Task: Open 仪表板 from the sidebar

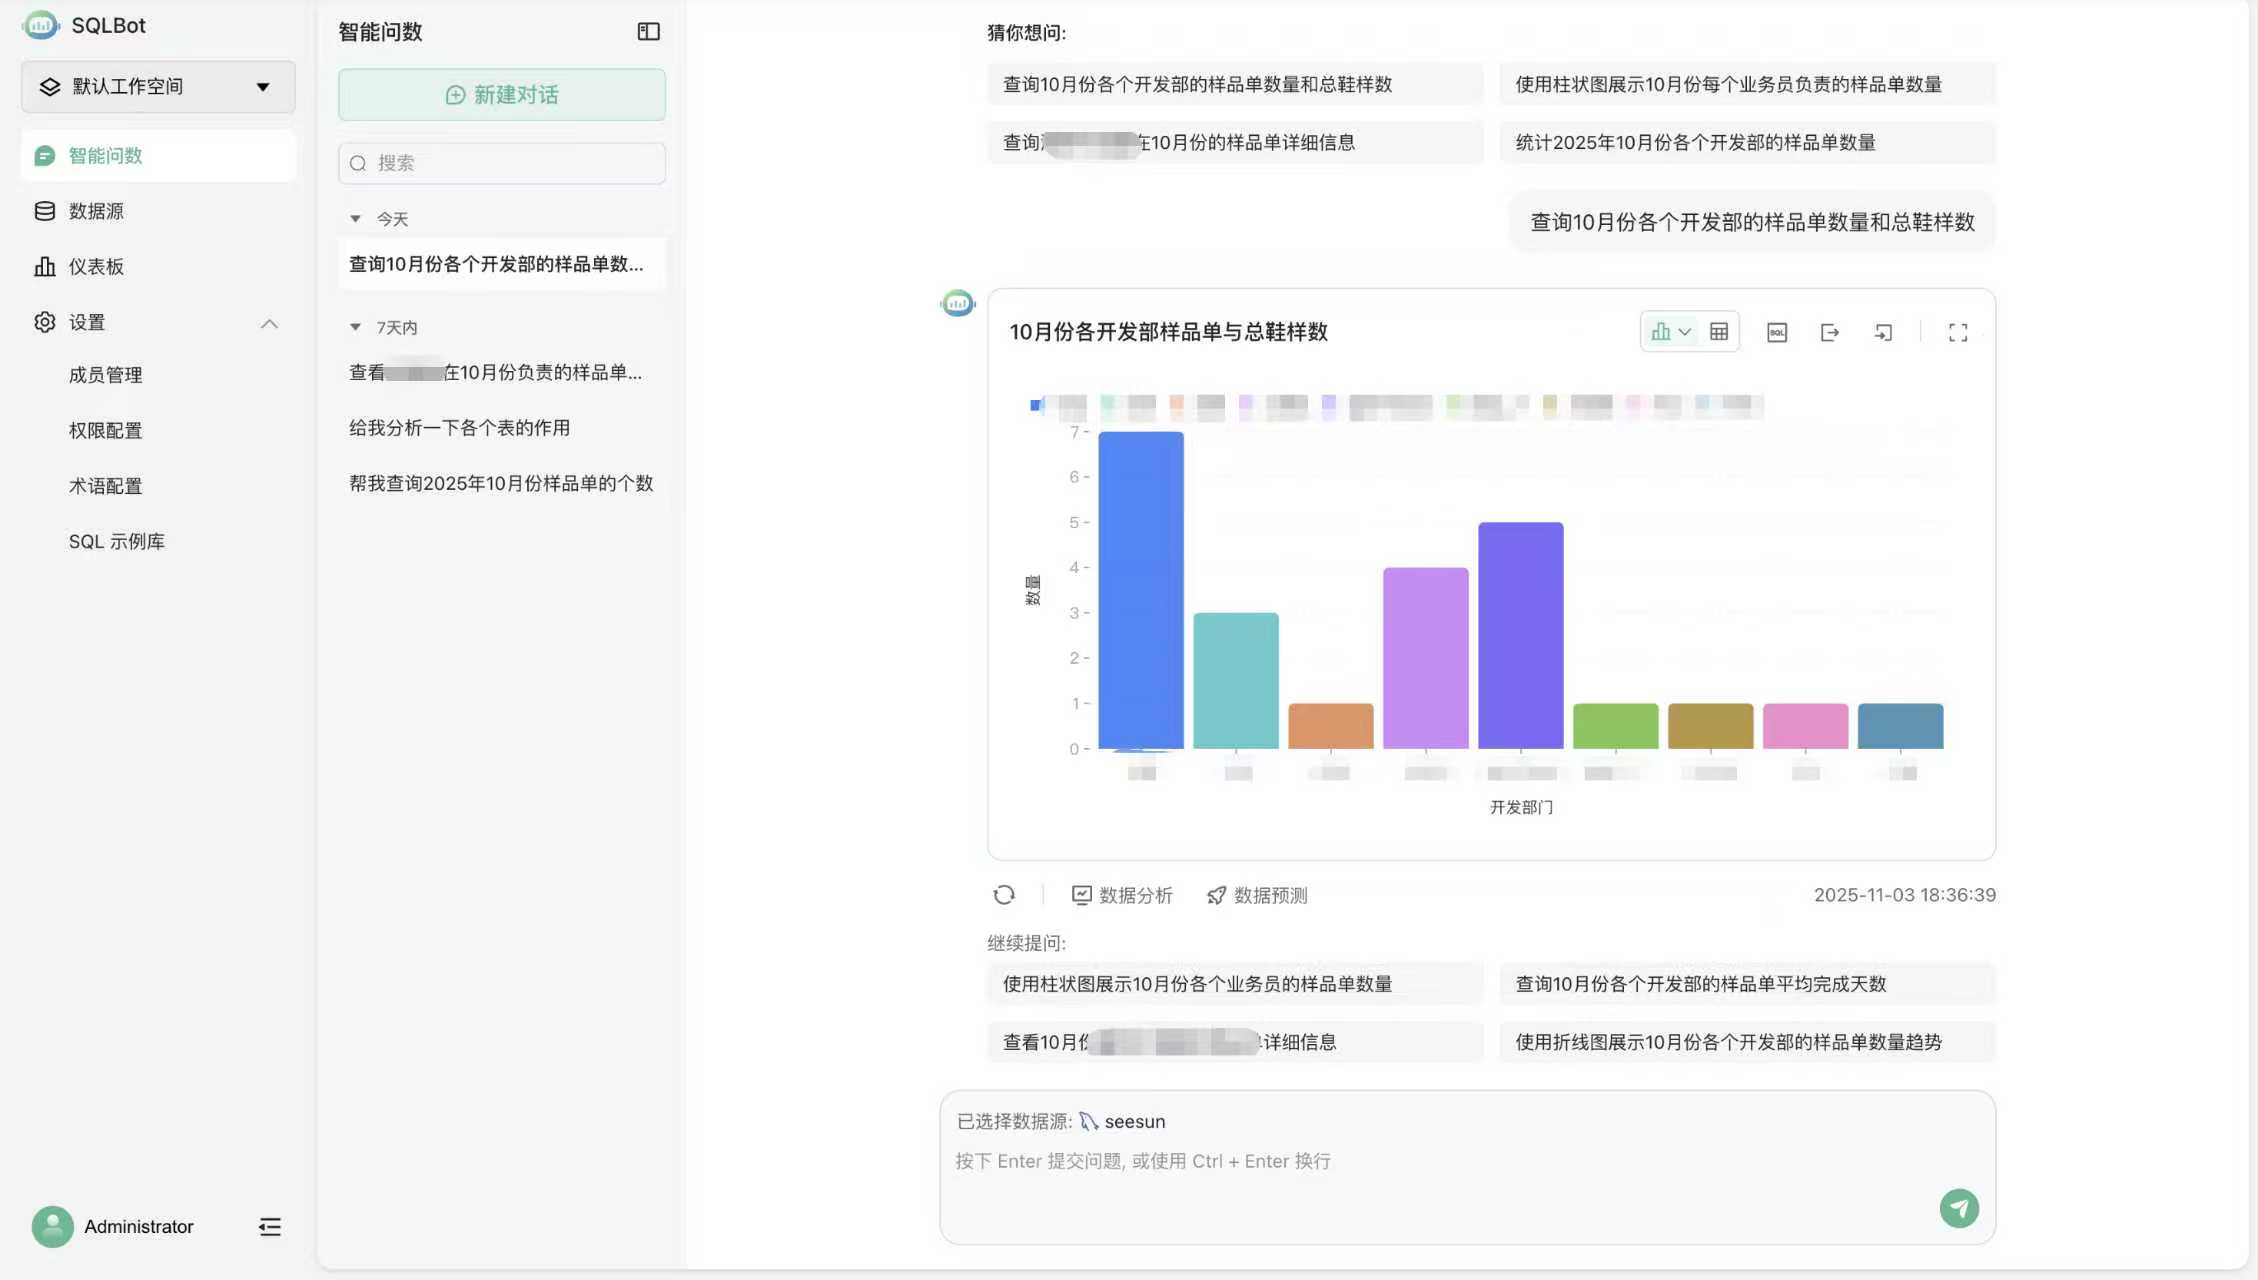Action: (95, 266)
